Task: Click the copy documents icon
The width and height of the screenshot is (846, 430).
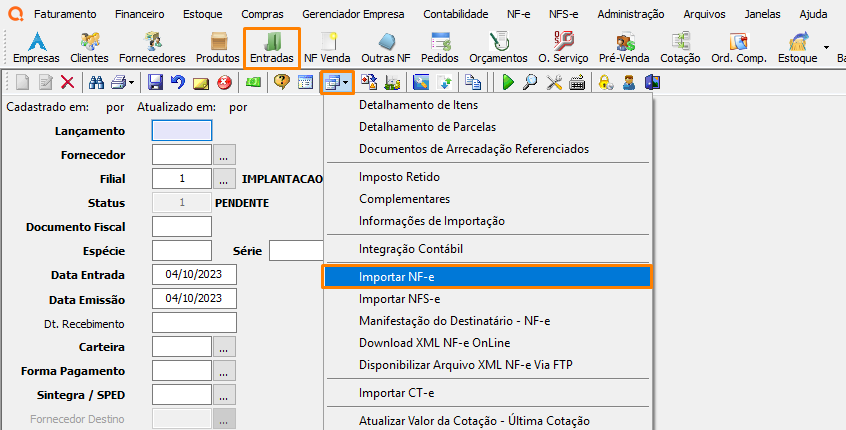Action: point(473,83)
